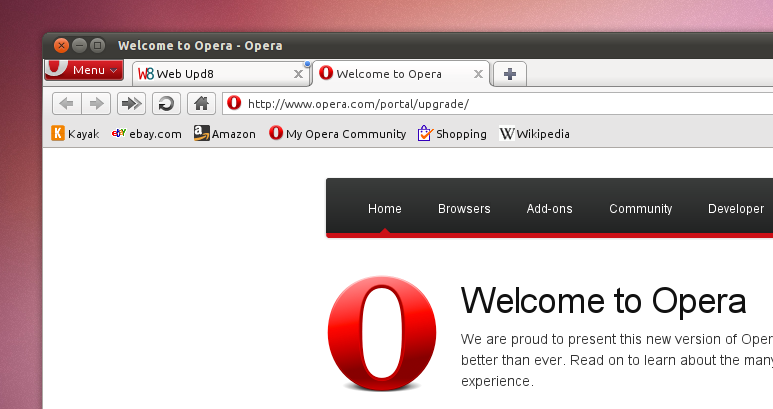Switch to the Web Upd8 tab
Screen dimensions: 773x409
[x=221, y=74]
